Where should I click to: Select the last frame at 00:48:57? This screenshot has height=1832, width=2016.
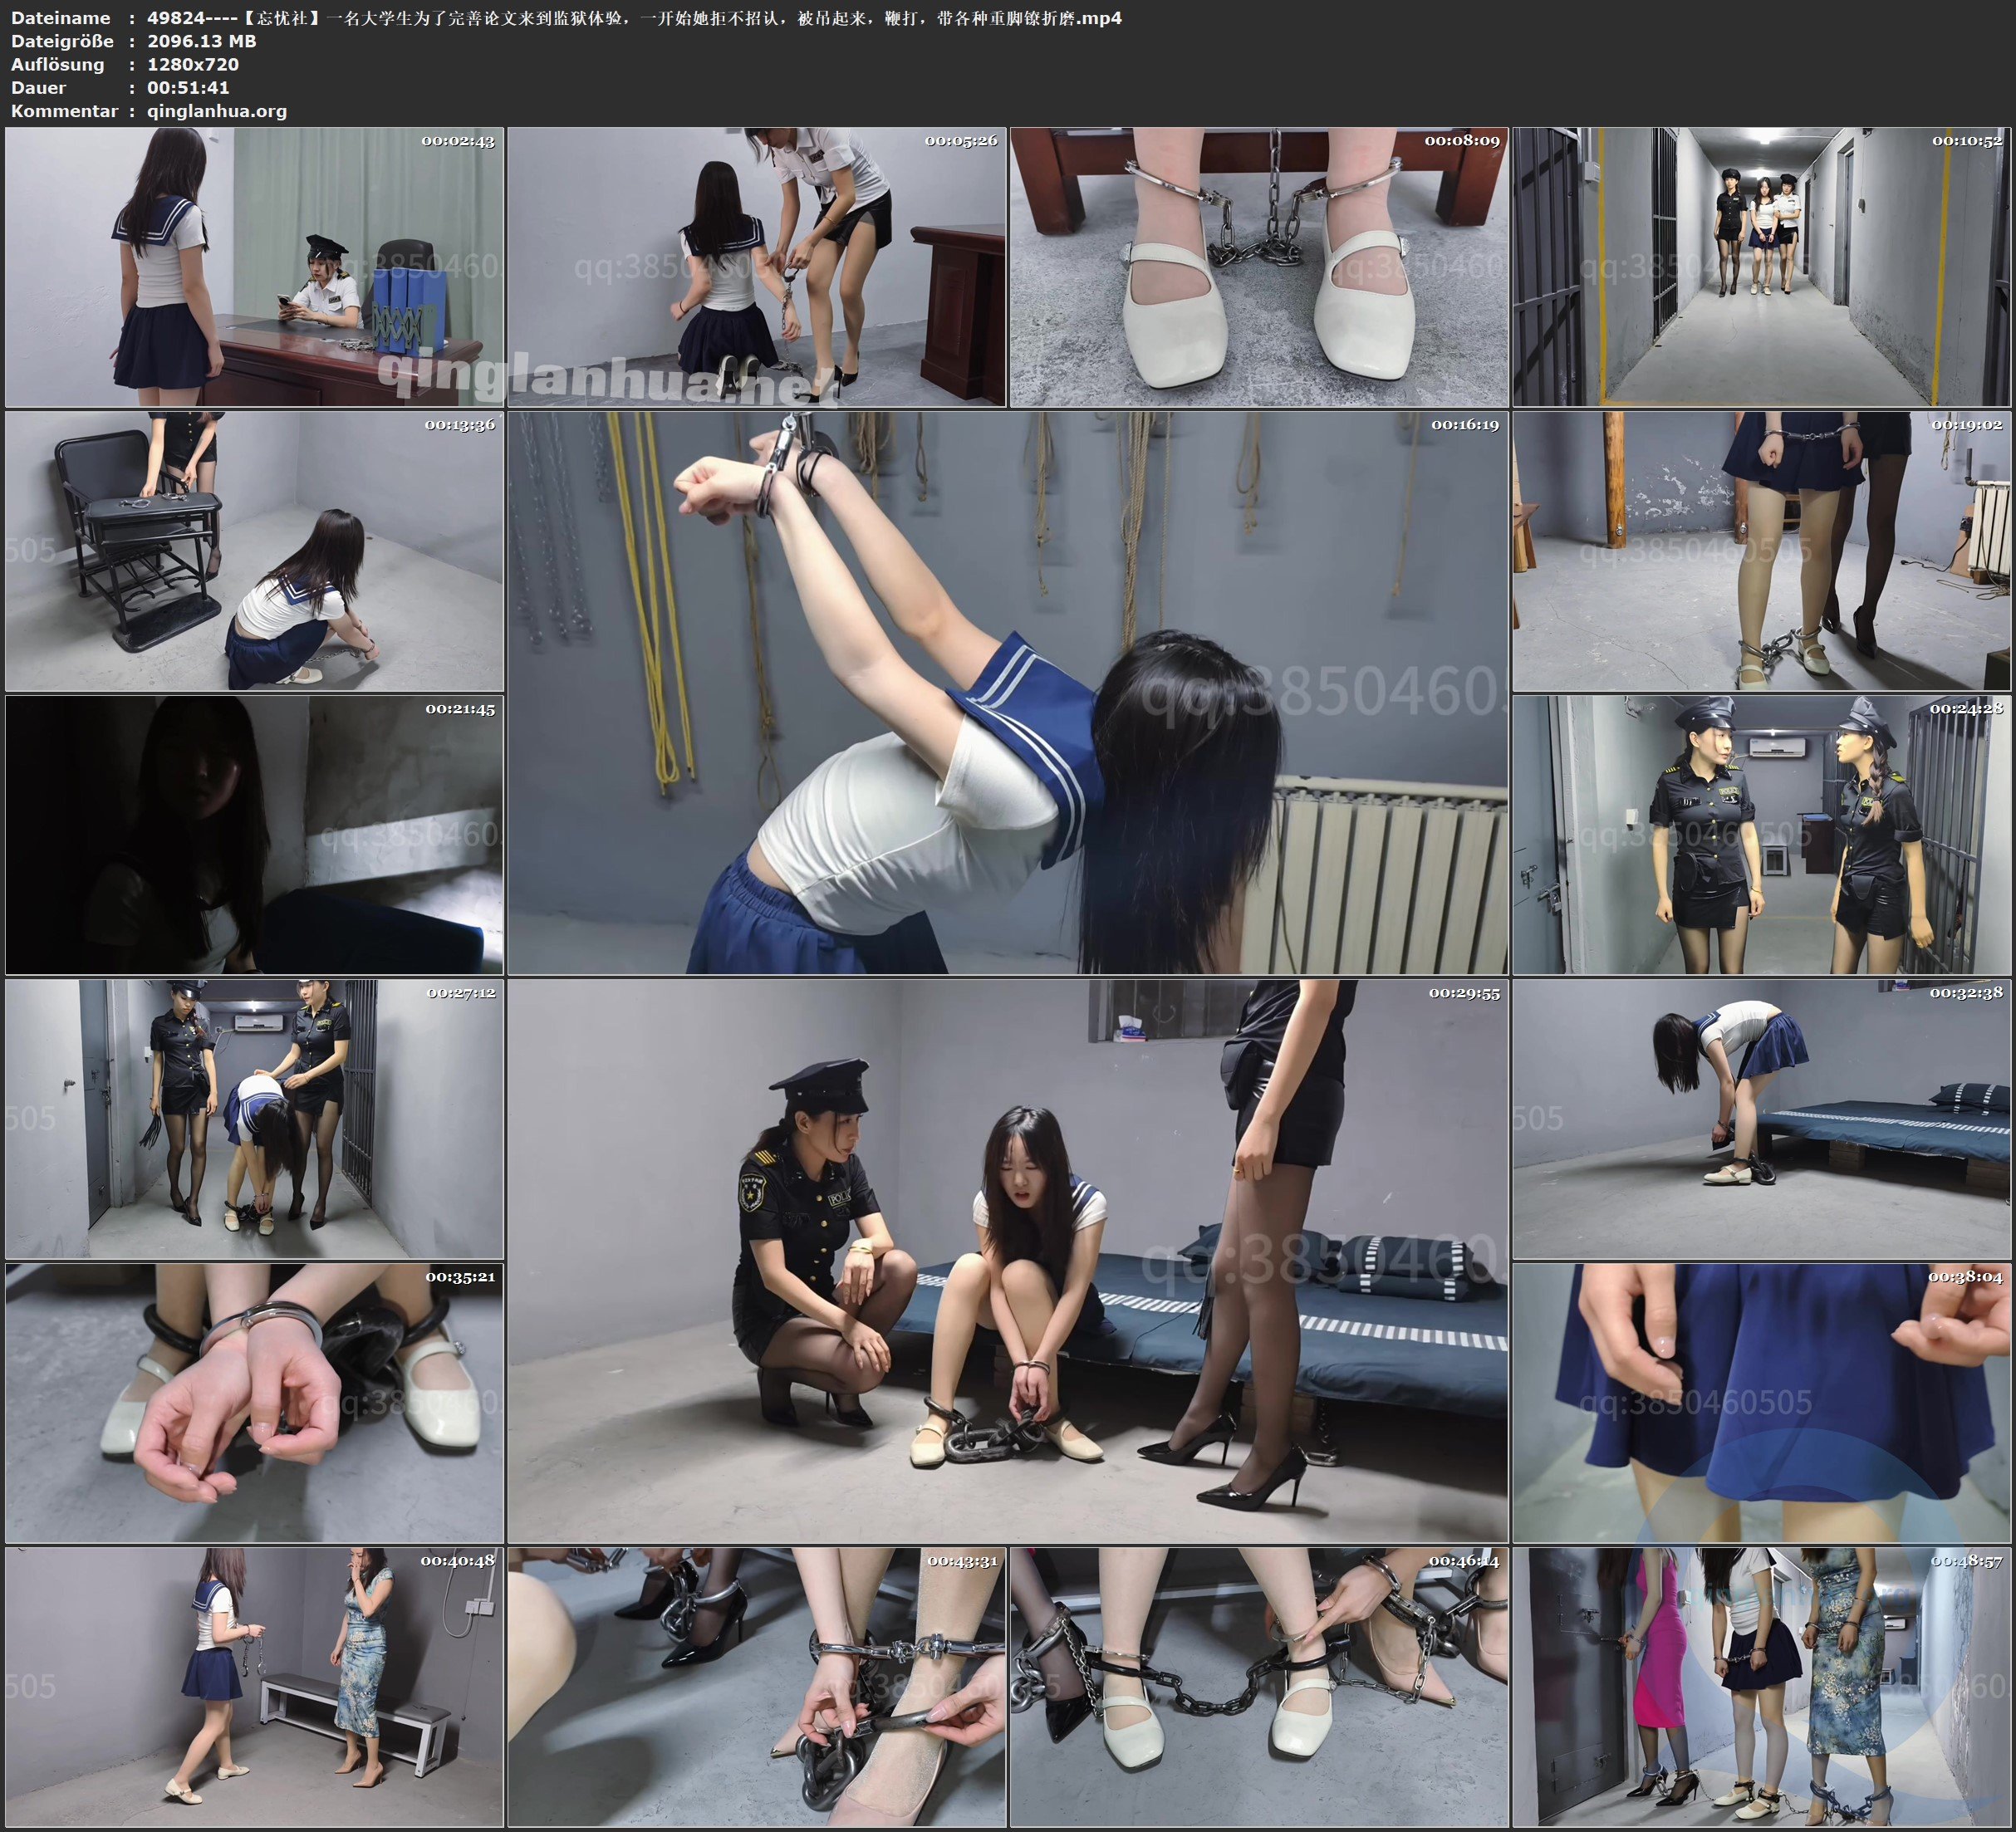pyautogui.click(x=1761, y=1687)
